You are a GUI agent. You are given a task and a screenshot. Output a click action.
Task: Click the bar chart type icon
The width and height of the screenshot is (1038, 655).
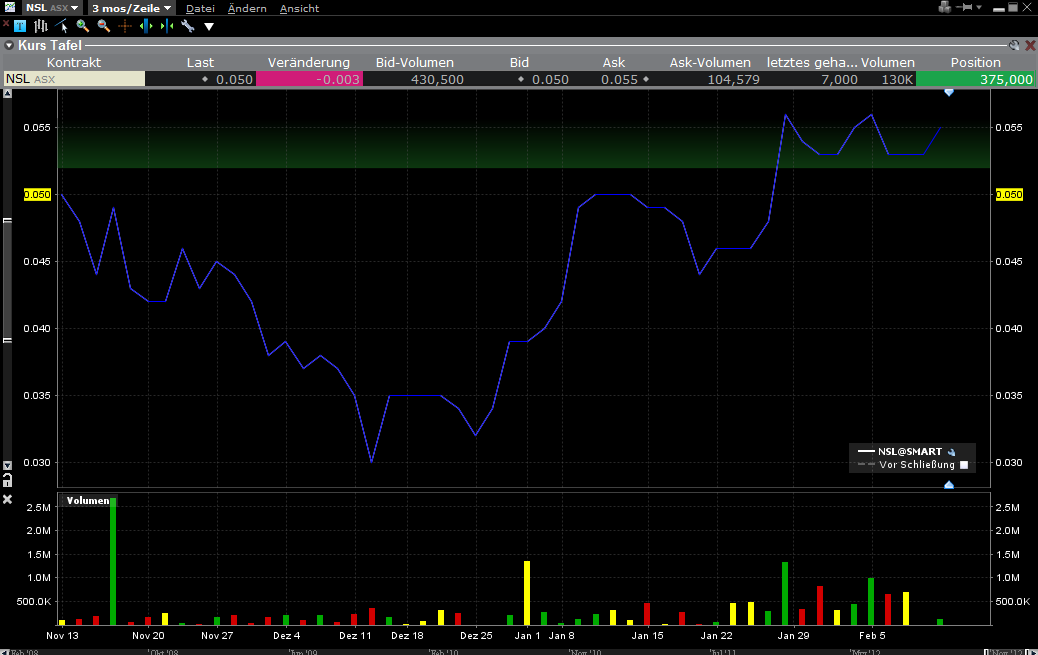click(41, 26)
